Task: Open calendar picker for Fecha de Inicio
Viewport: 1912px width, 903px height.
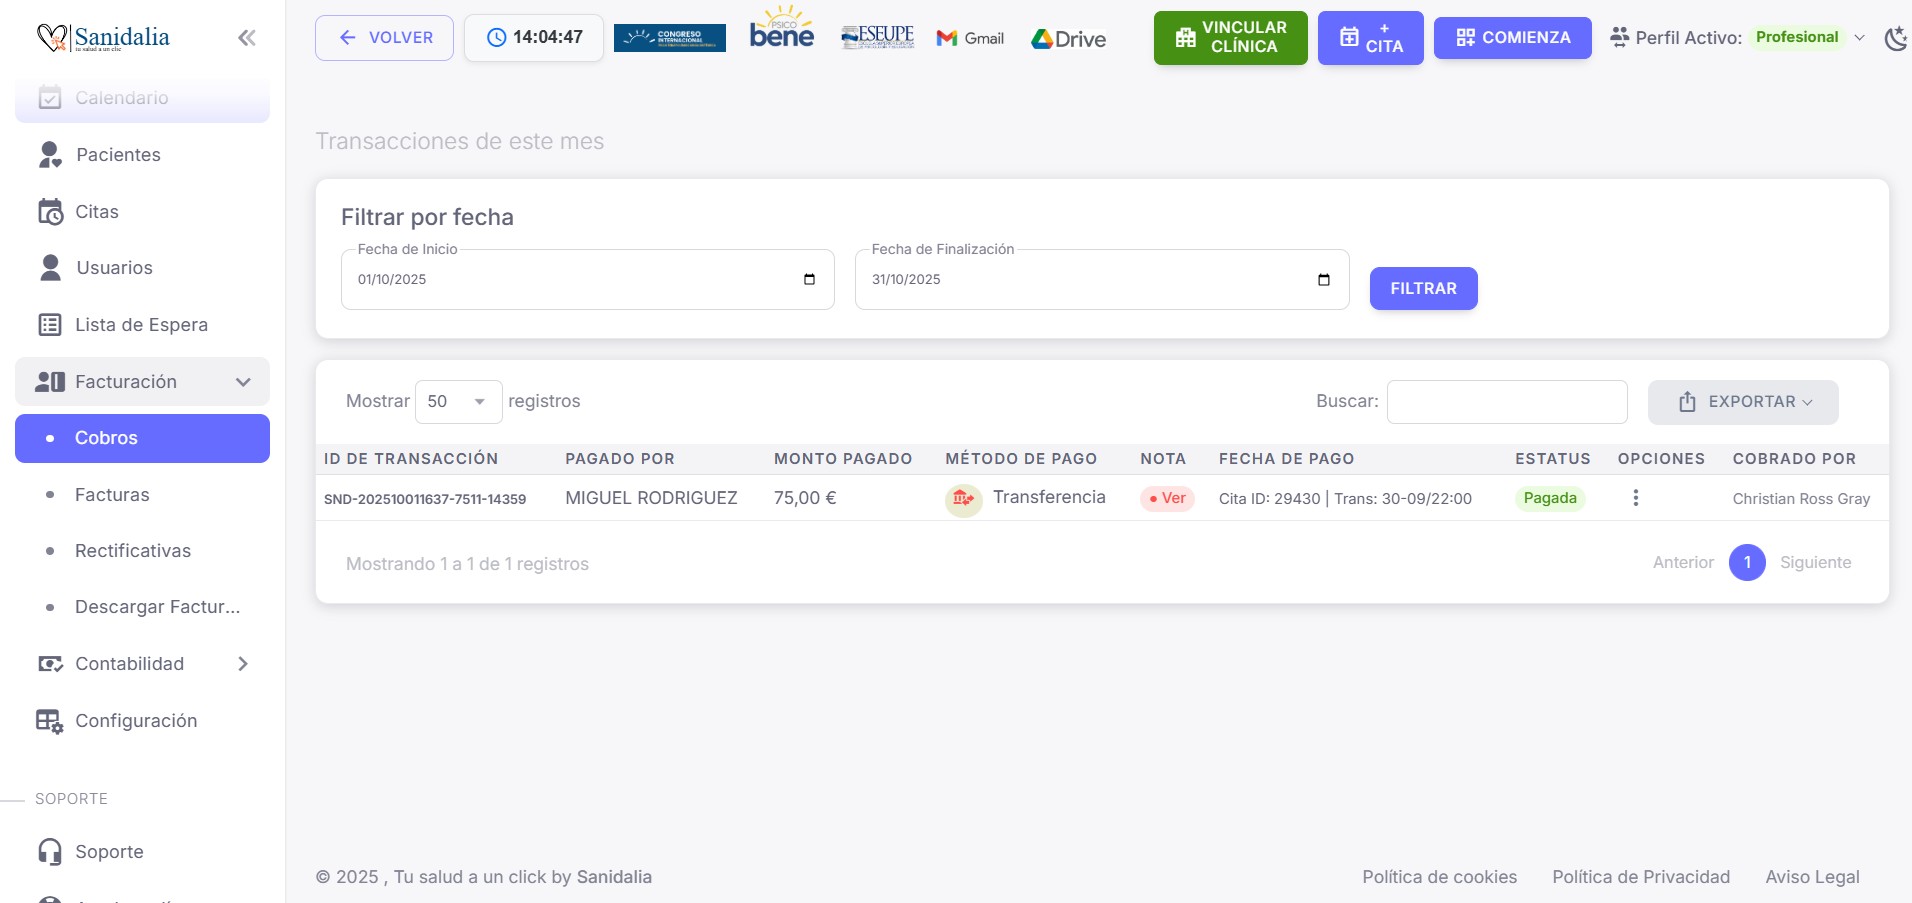Action: coord(809,280)
